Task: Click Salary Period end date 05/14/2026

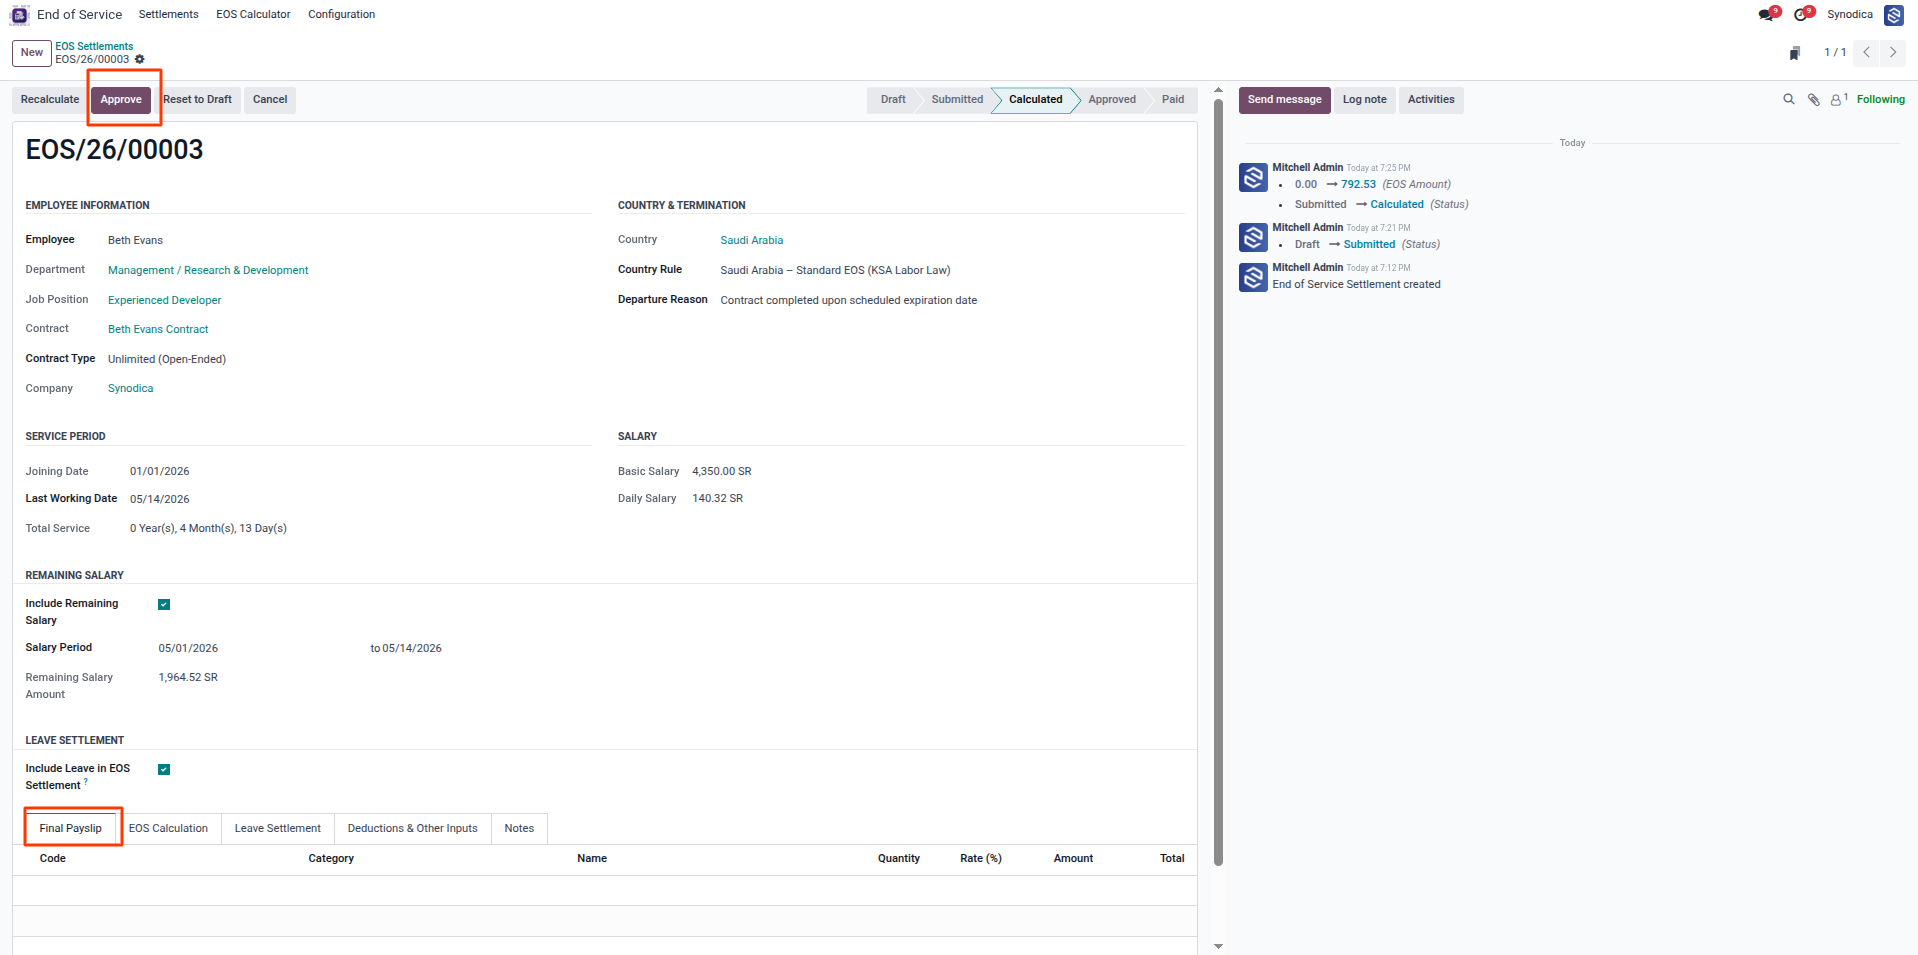Action: coord(412,648)
